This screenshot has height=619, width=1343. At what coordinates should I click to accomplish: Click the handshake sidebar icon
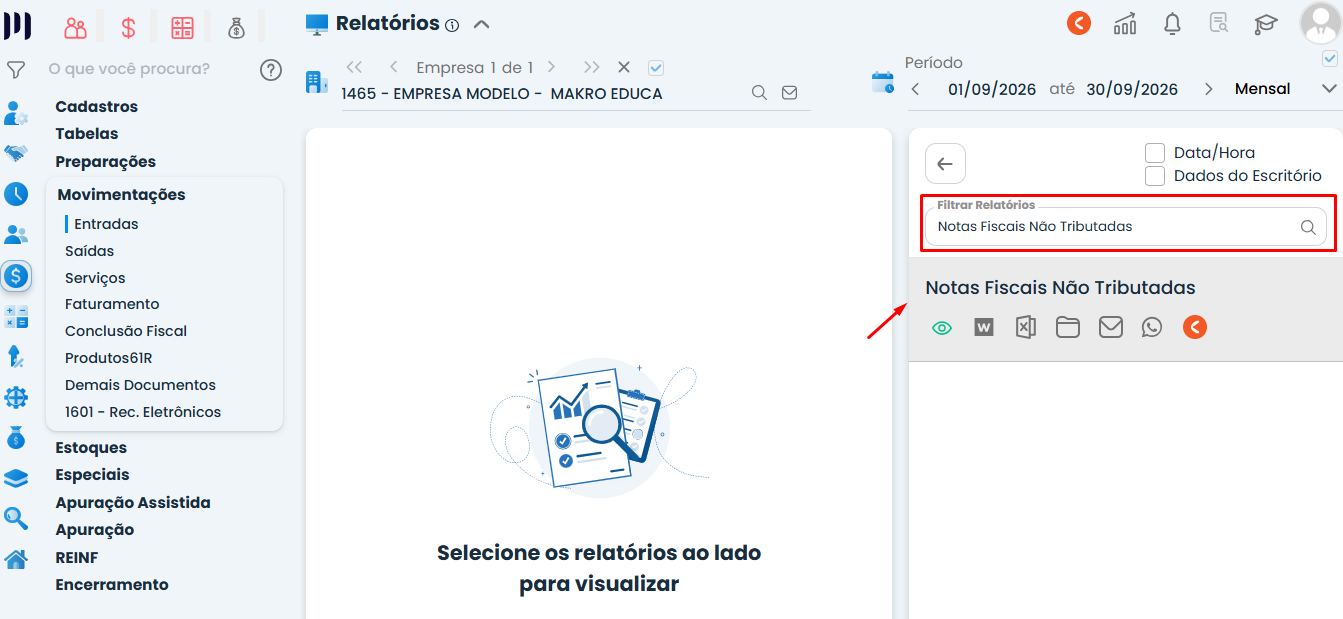(x=16, y=153)
